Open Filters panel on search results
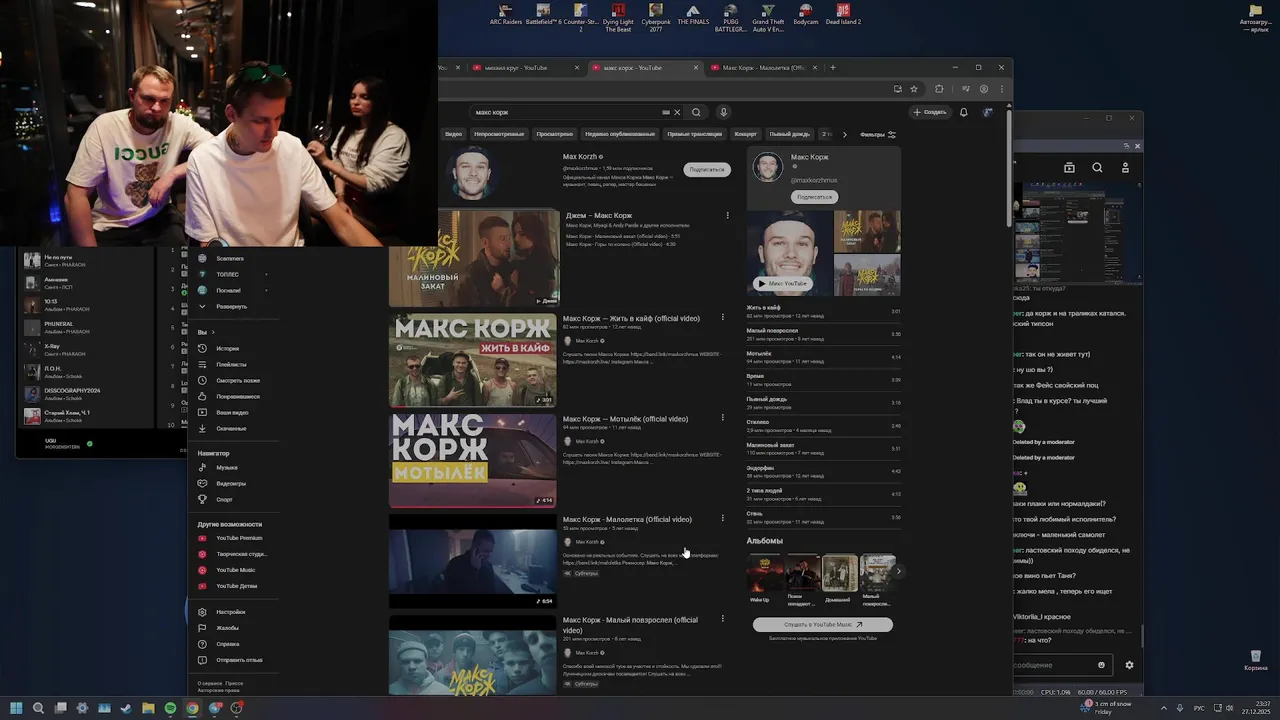The image size is (1280, 720). point(879,134)
